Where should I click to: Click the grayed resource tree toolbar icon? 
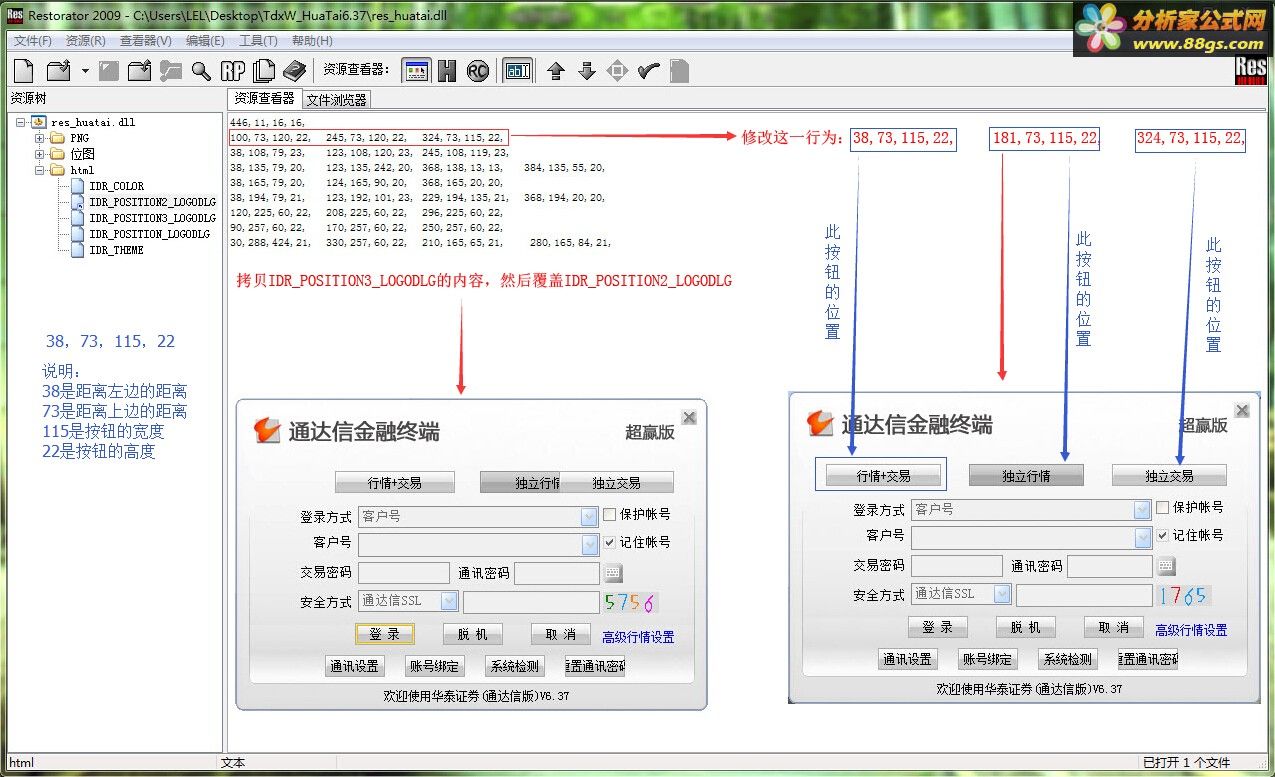point(171,71)
